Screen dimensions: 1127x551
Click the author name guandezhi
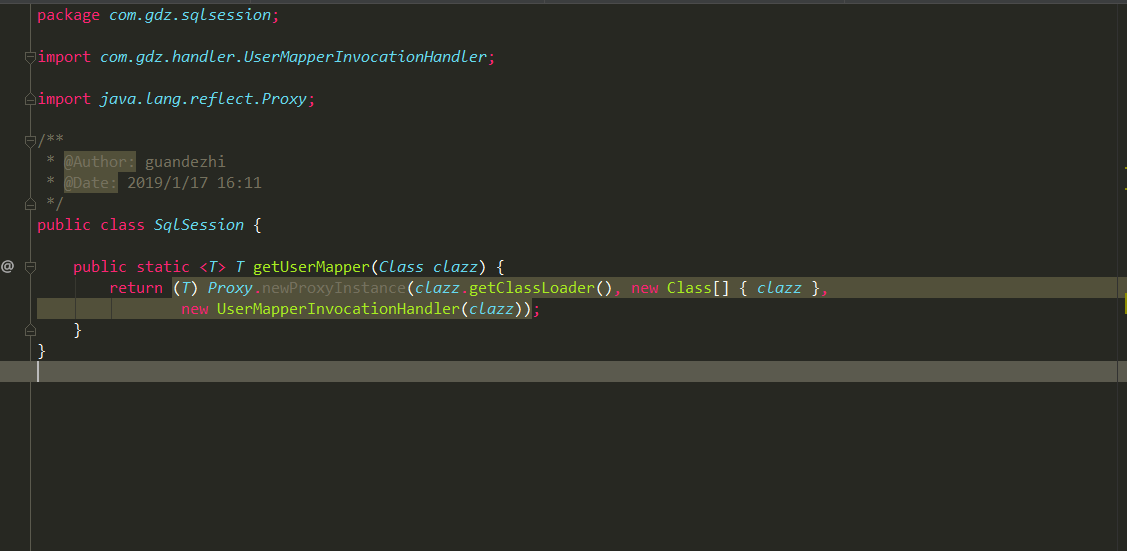point(185,162)
